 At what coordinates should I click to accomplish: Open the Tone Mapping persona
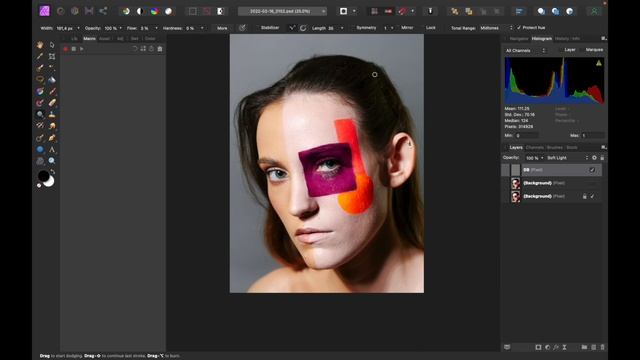click(89, 11)
